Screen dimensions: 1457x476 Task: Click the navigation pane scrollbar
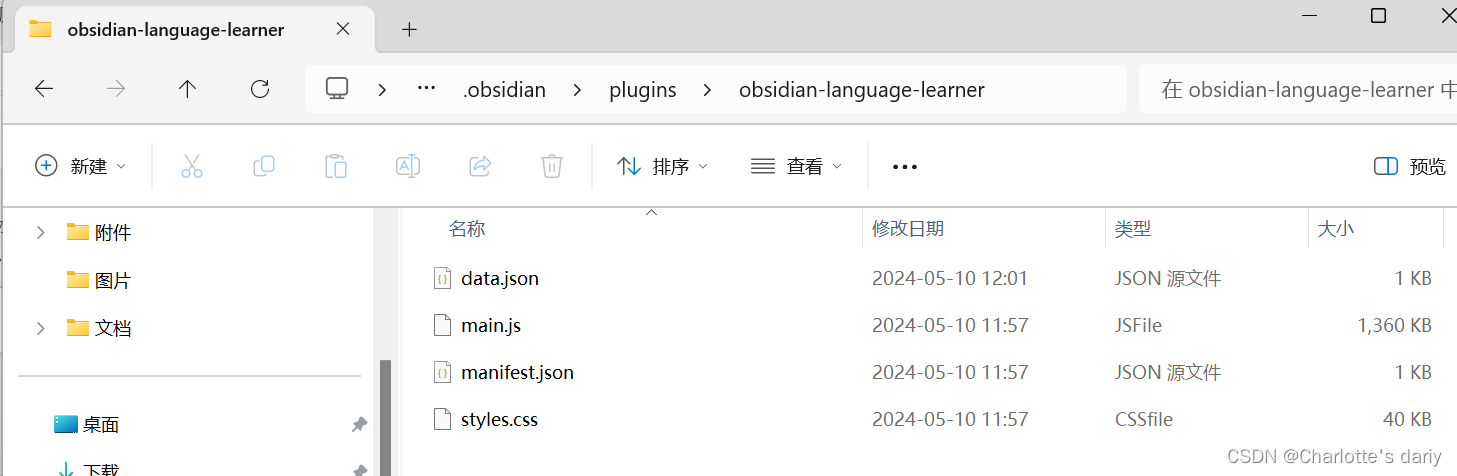385,418
